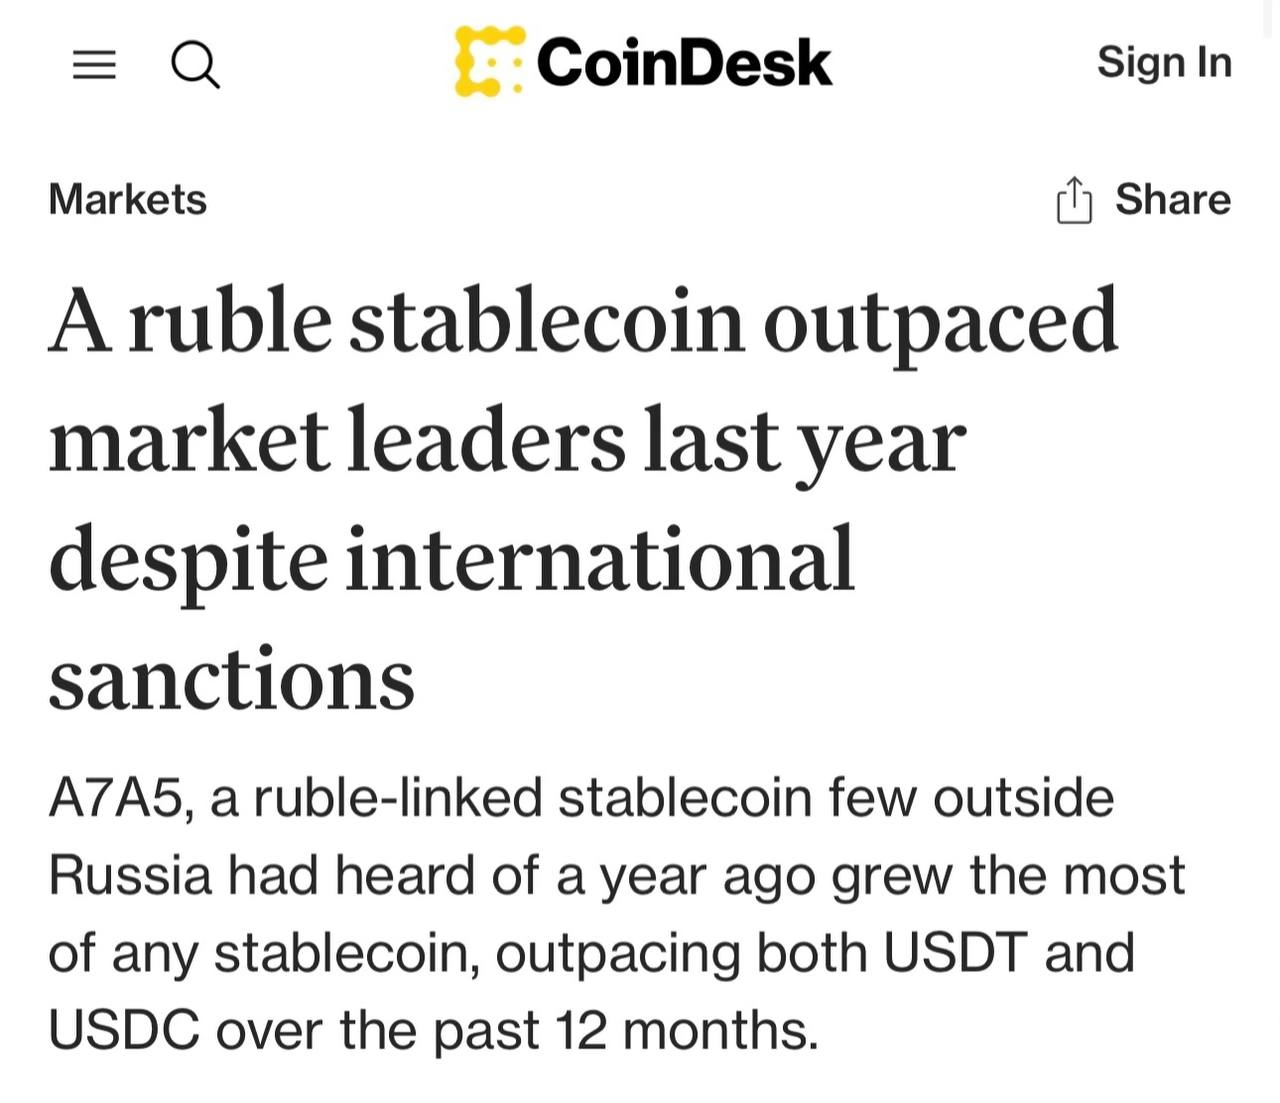
Task: Click the CoinDesk wordmark to go home
Action: (x=682, y=62)
